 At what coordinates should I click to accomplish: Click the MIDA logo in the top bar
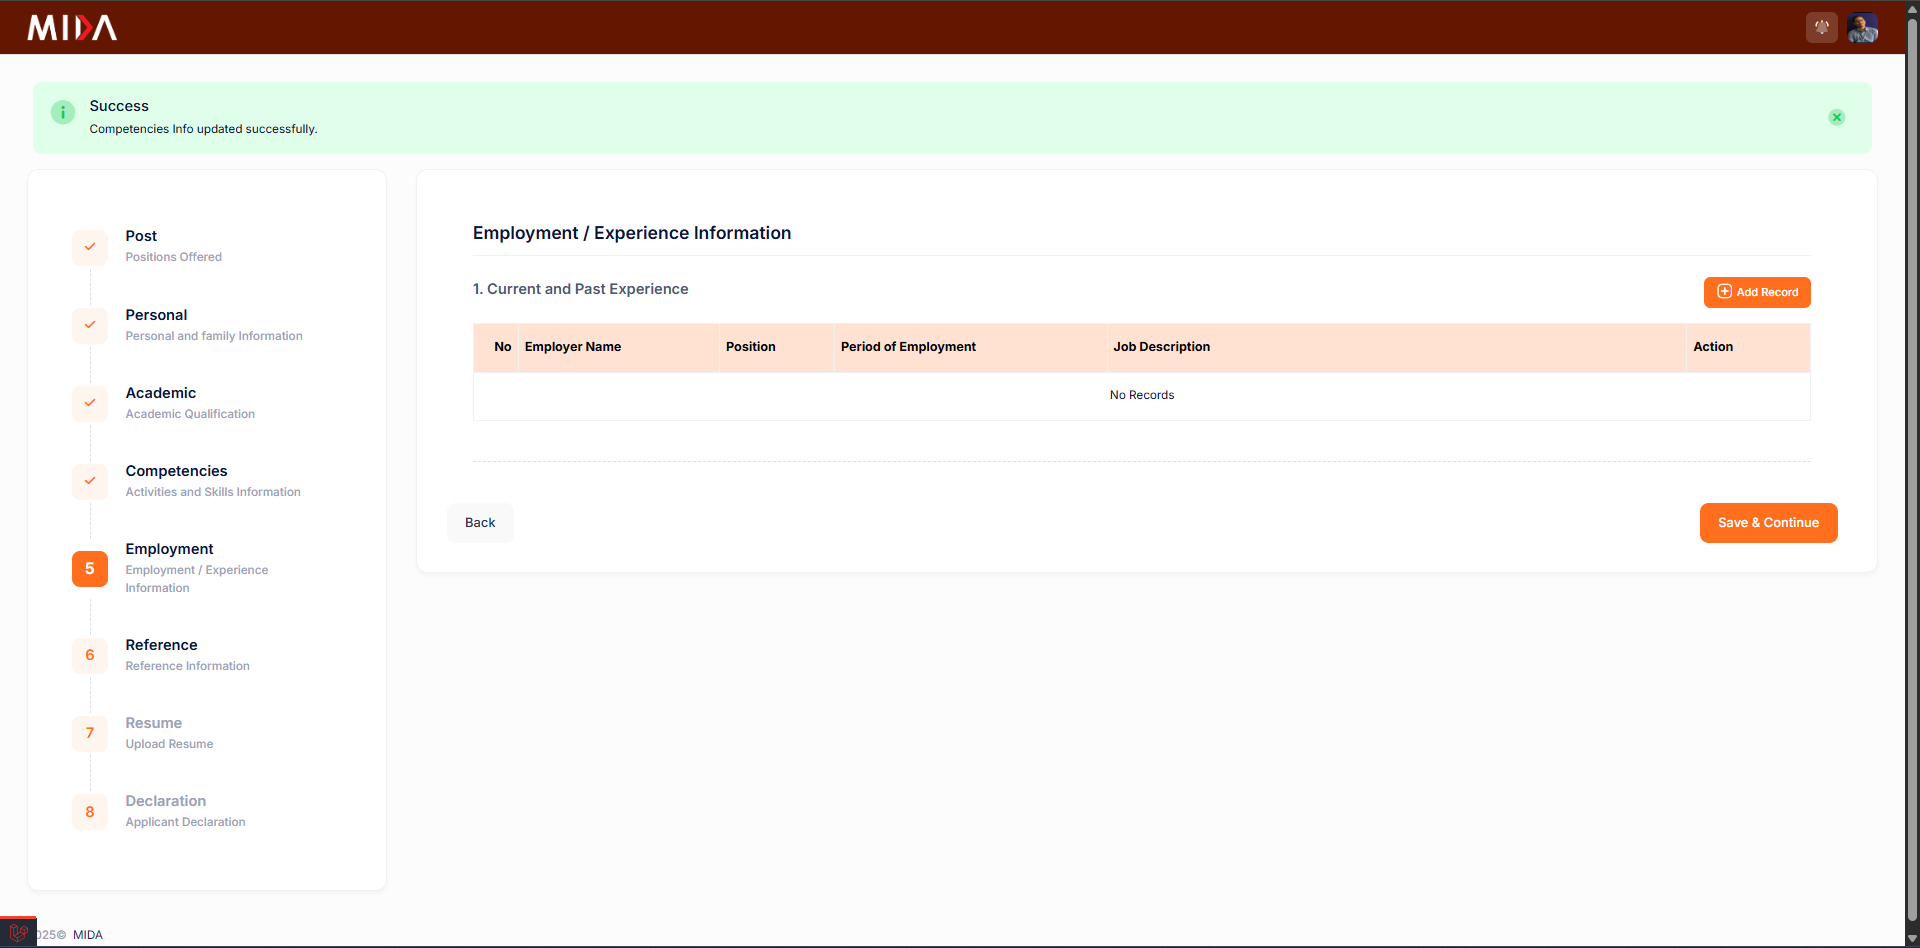[71, 27]
